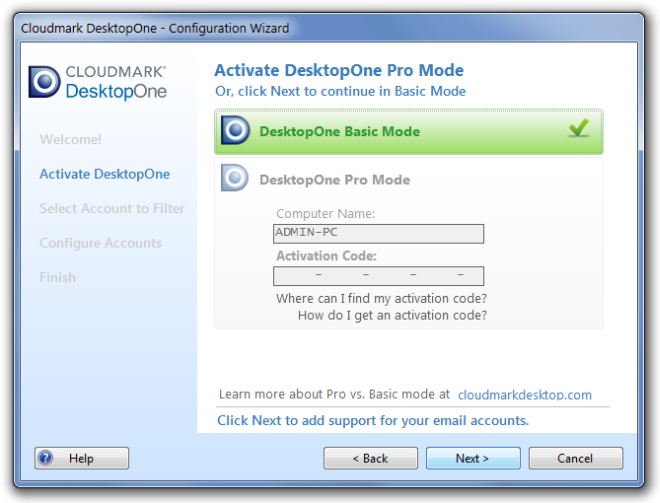Screen dimensions: 660x503
Task: Click the Cloudmark DesktopOne logo icon
Action: click(x=44, y=81)
